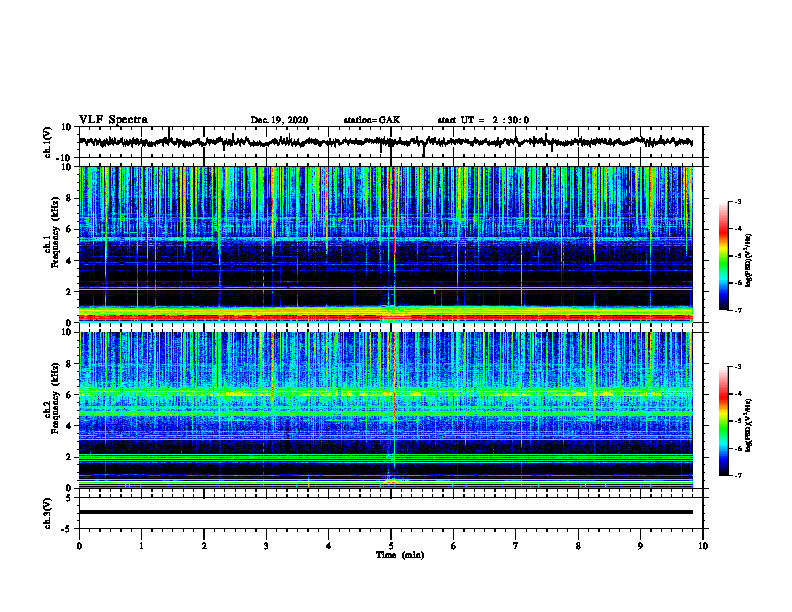Click the color scale bar beside ch.2 spectrogram
Screen dimensions: 792x612
click(x=723, y=421)
